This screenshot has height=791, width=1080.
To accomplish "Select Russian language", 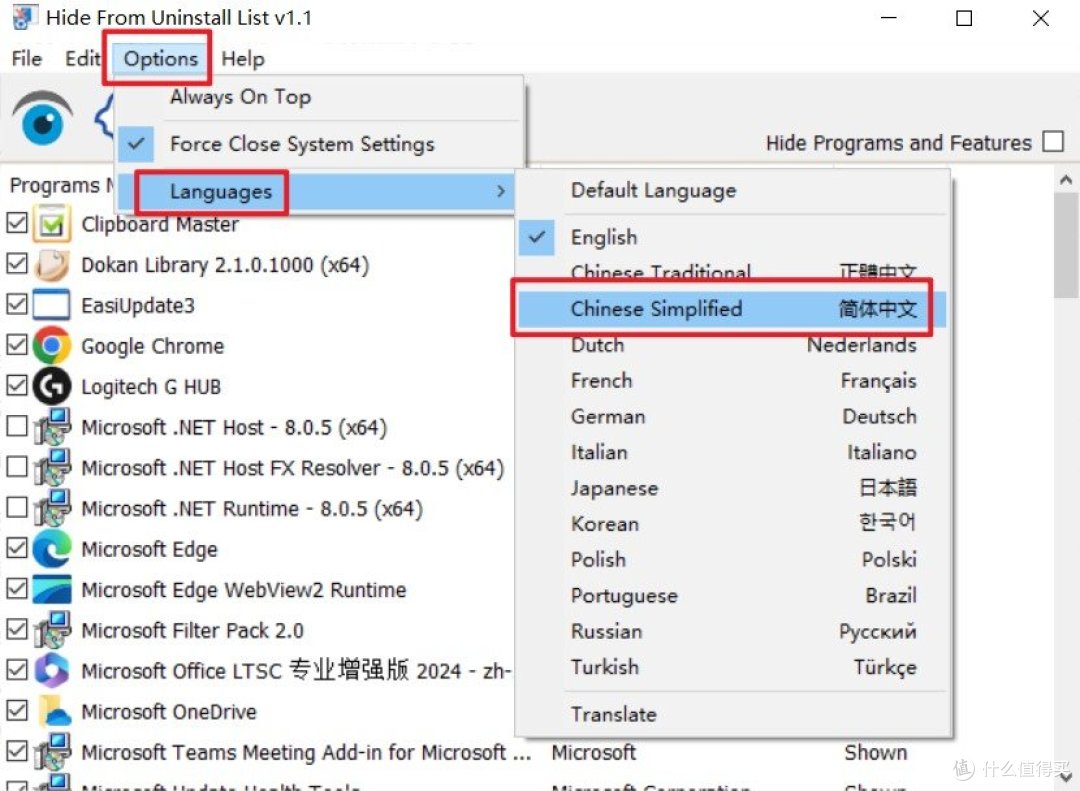I will click(732, 631).
